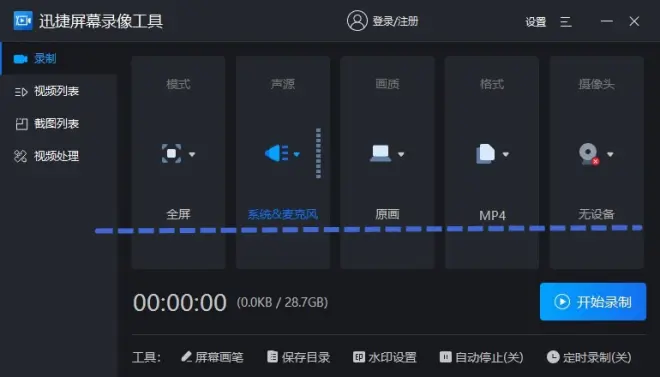Screen dimensions: 660x377
Task: Expand the 格式 dropdown arrow
Action: coord(506,154)
